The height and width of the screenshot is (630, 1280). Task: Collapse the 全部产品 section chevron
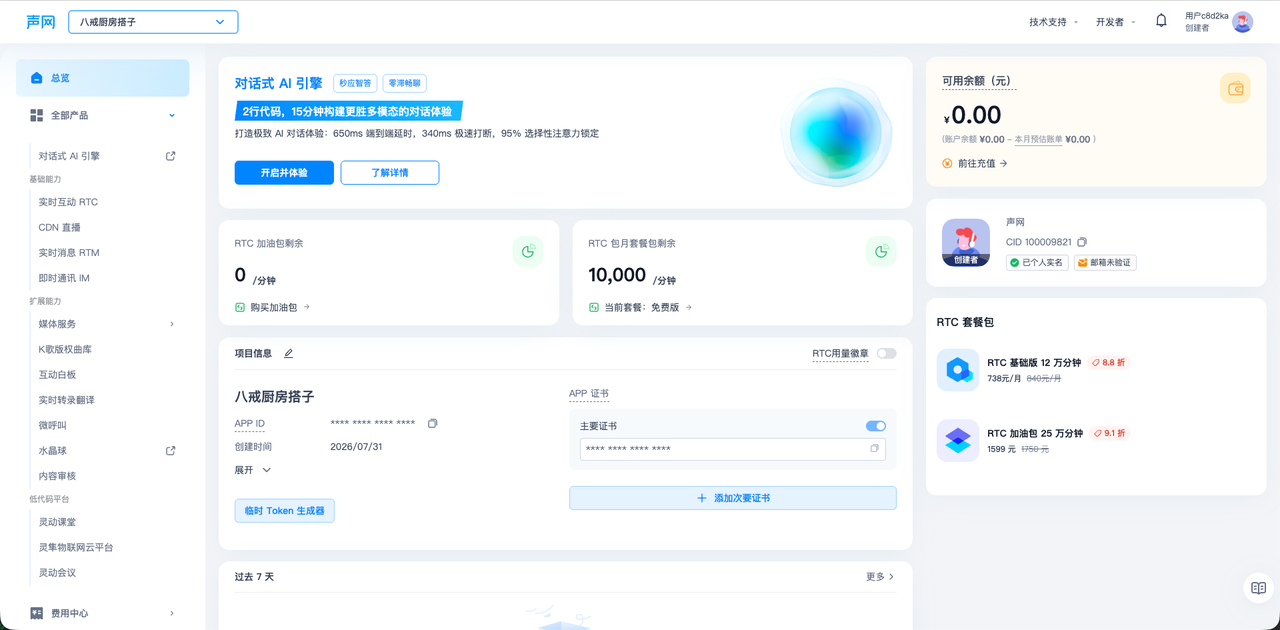[172, 116]
